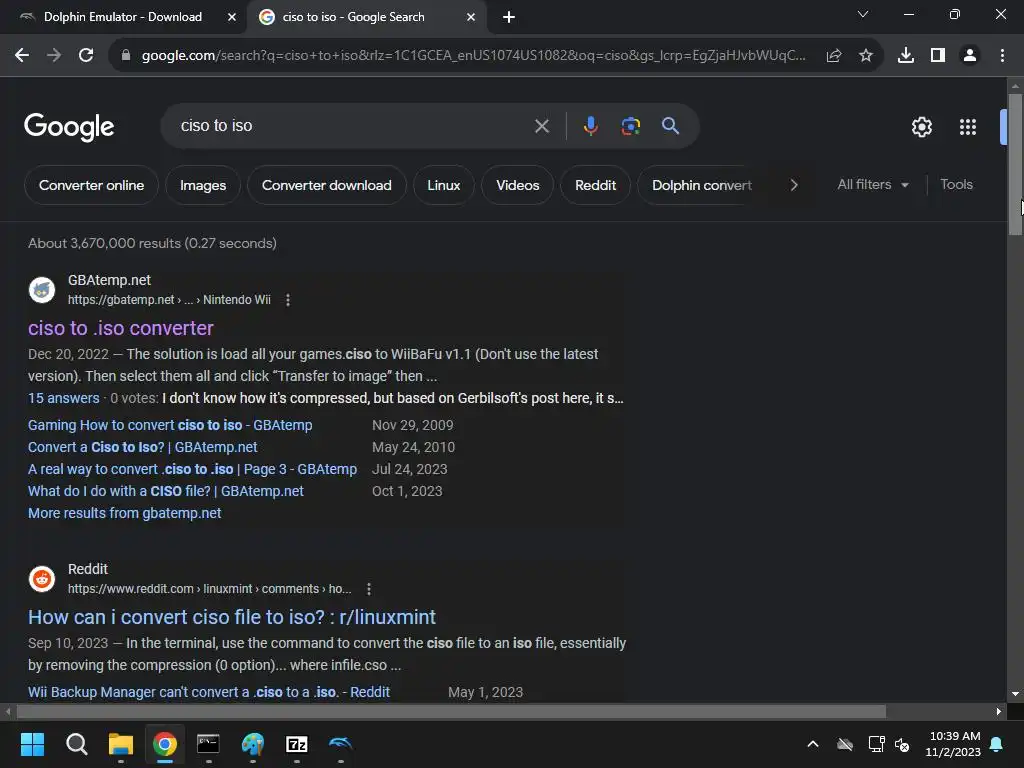1024x768 pixels.
Task: Toggle Chrome side panel
Action: pos(937,56)
